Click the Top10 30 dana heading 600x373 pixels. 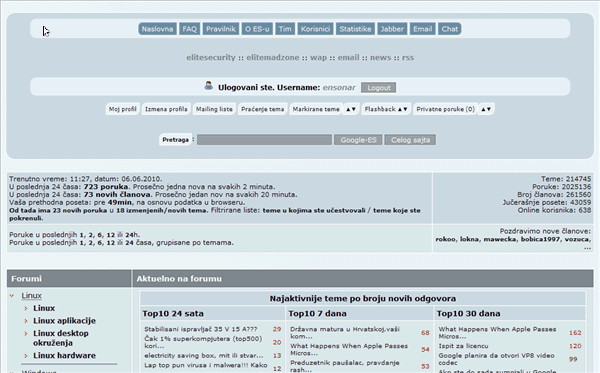(x=468, y=313)
